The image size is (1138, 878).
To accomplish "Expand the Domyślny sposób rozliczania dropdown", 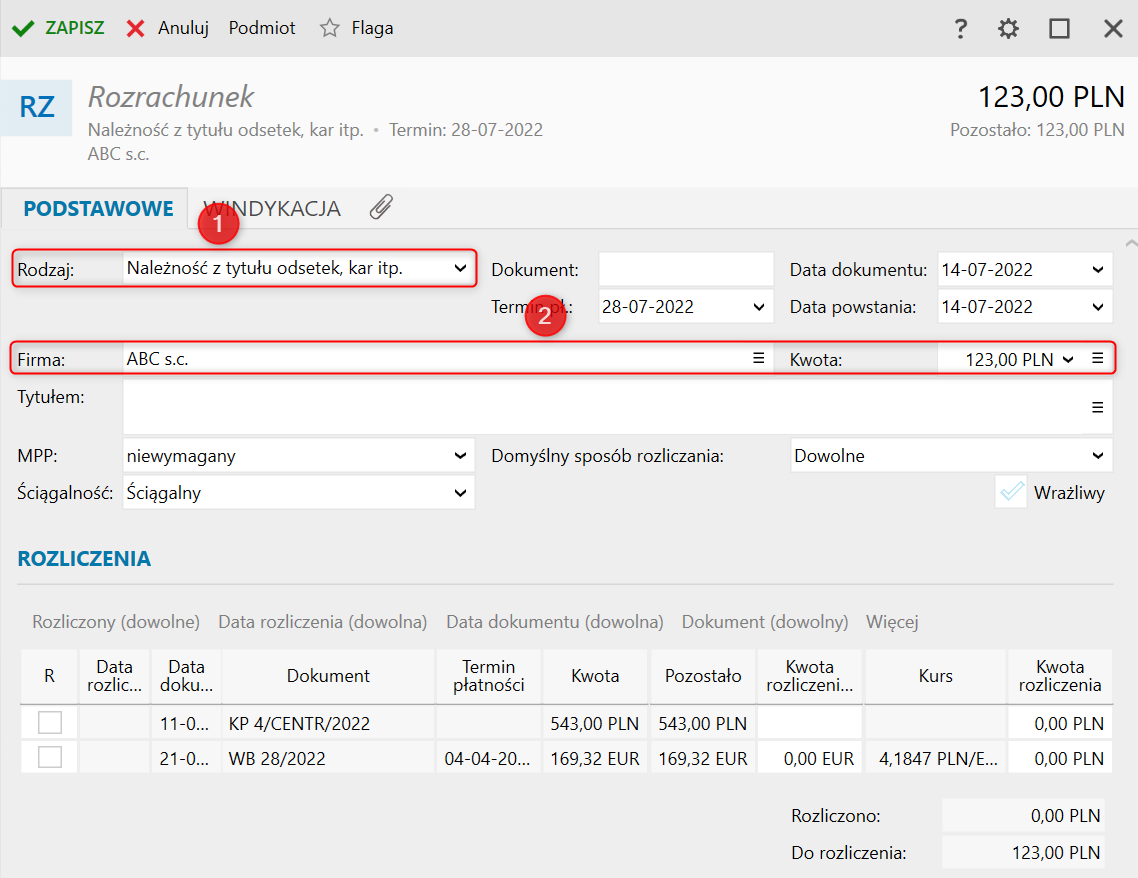I will click(x=1097, y=456).
